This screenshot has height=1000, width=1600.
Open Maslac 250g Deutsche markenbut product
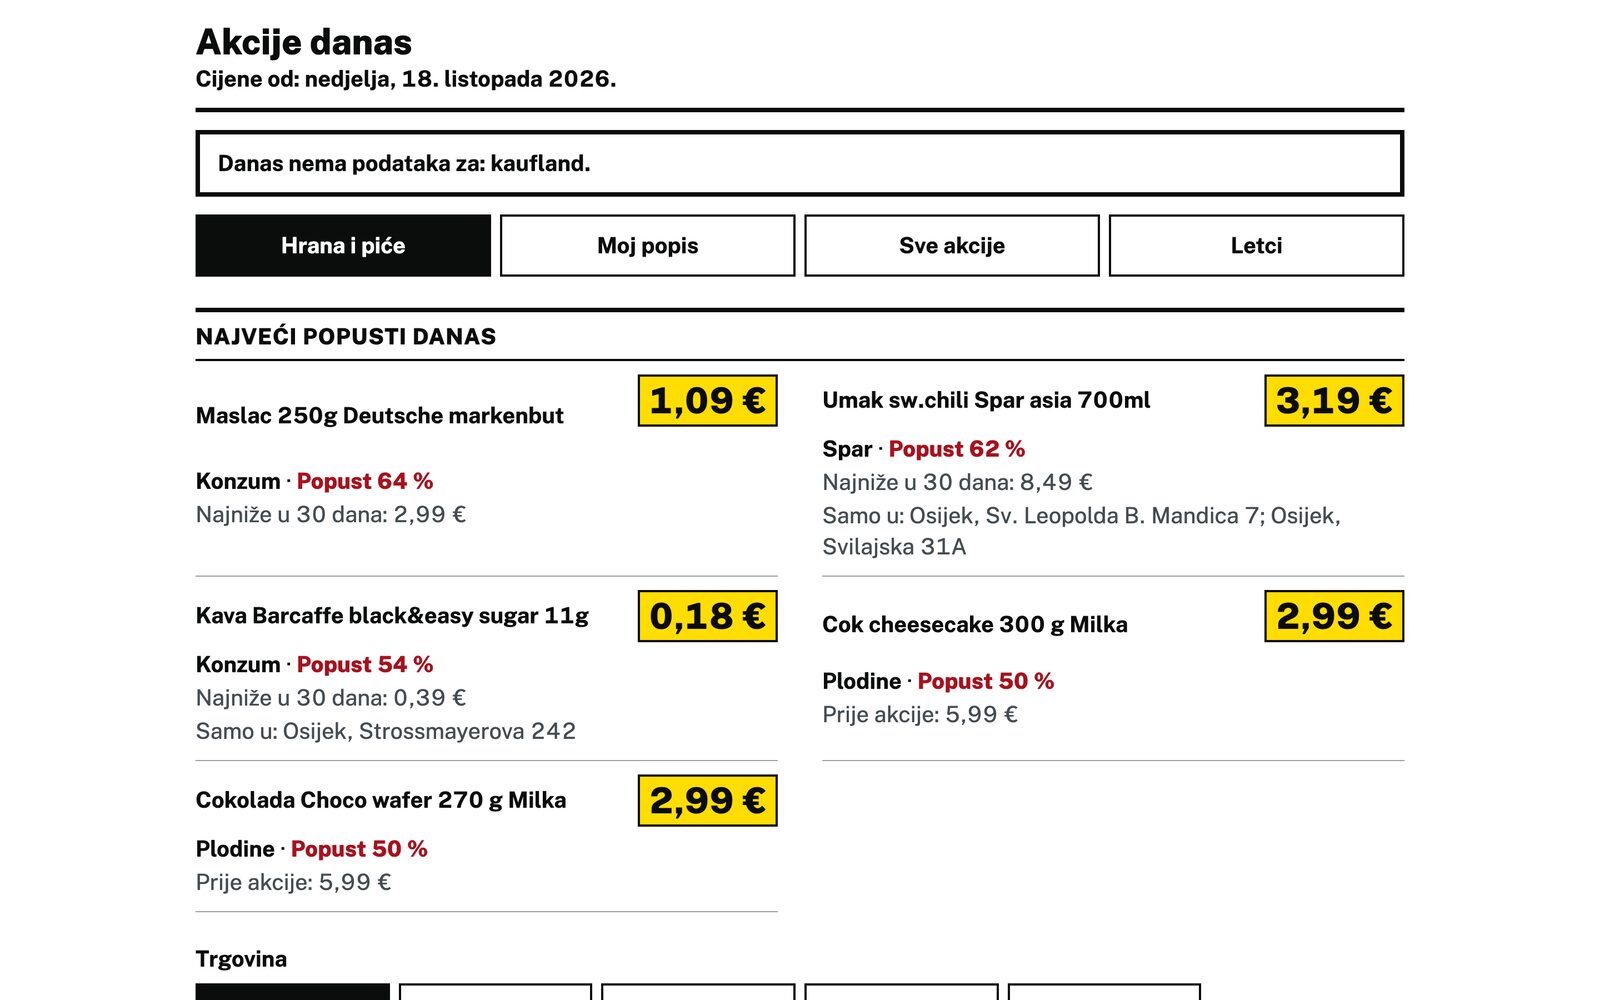pos(380,416)
